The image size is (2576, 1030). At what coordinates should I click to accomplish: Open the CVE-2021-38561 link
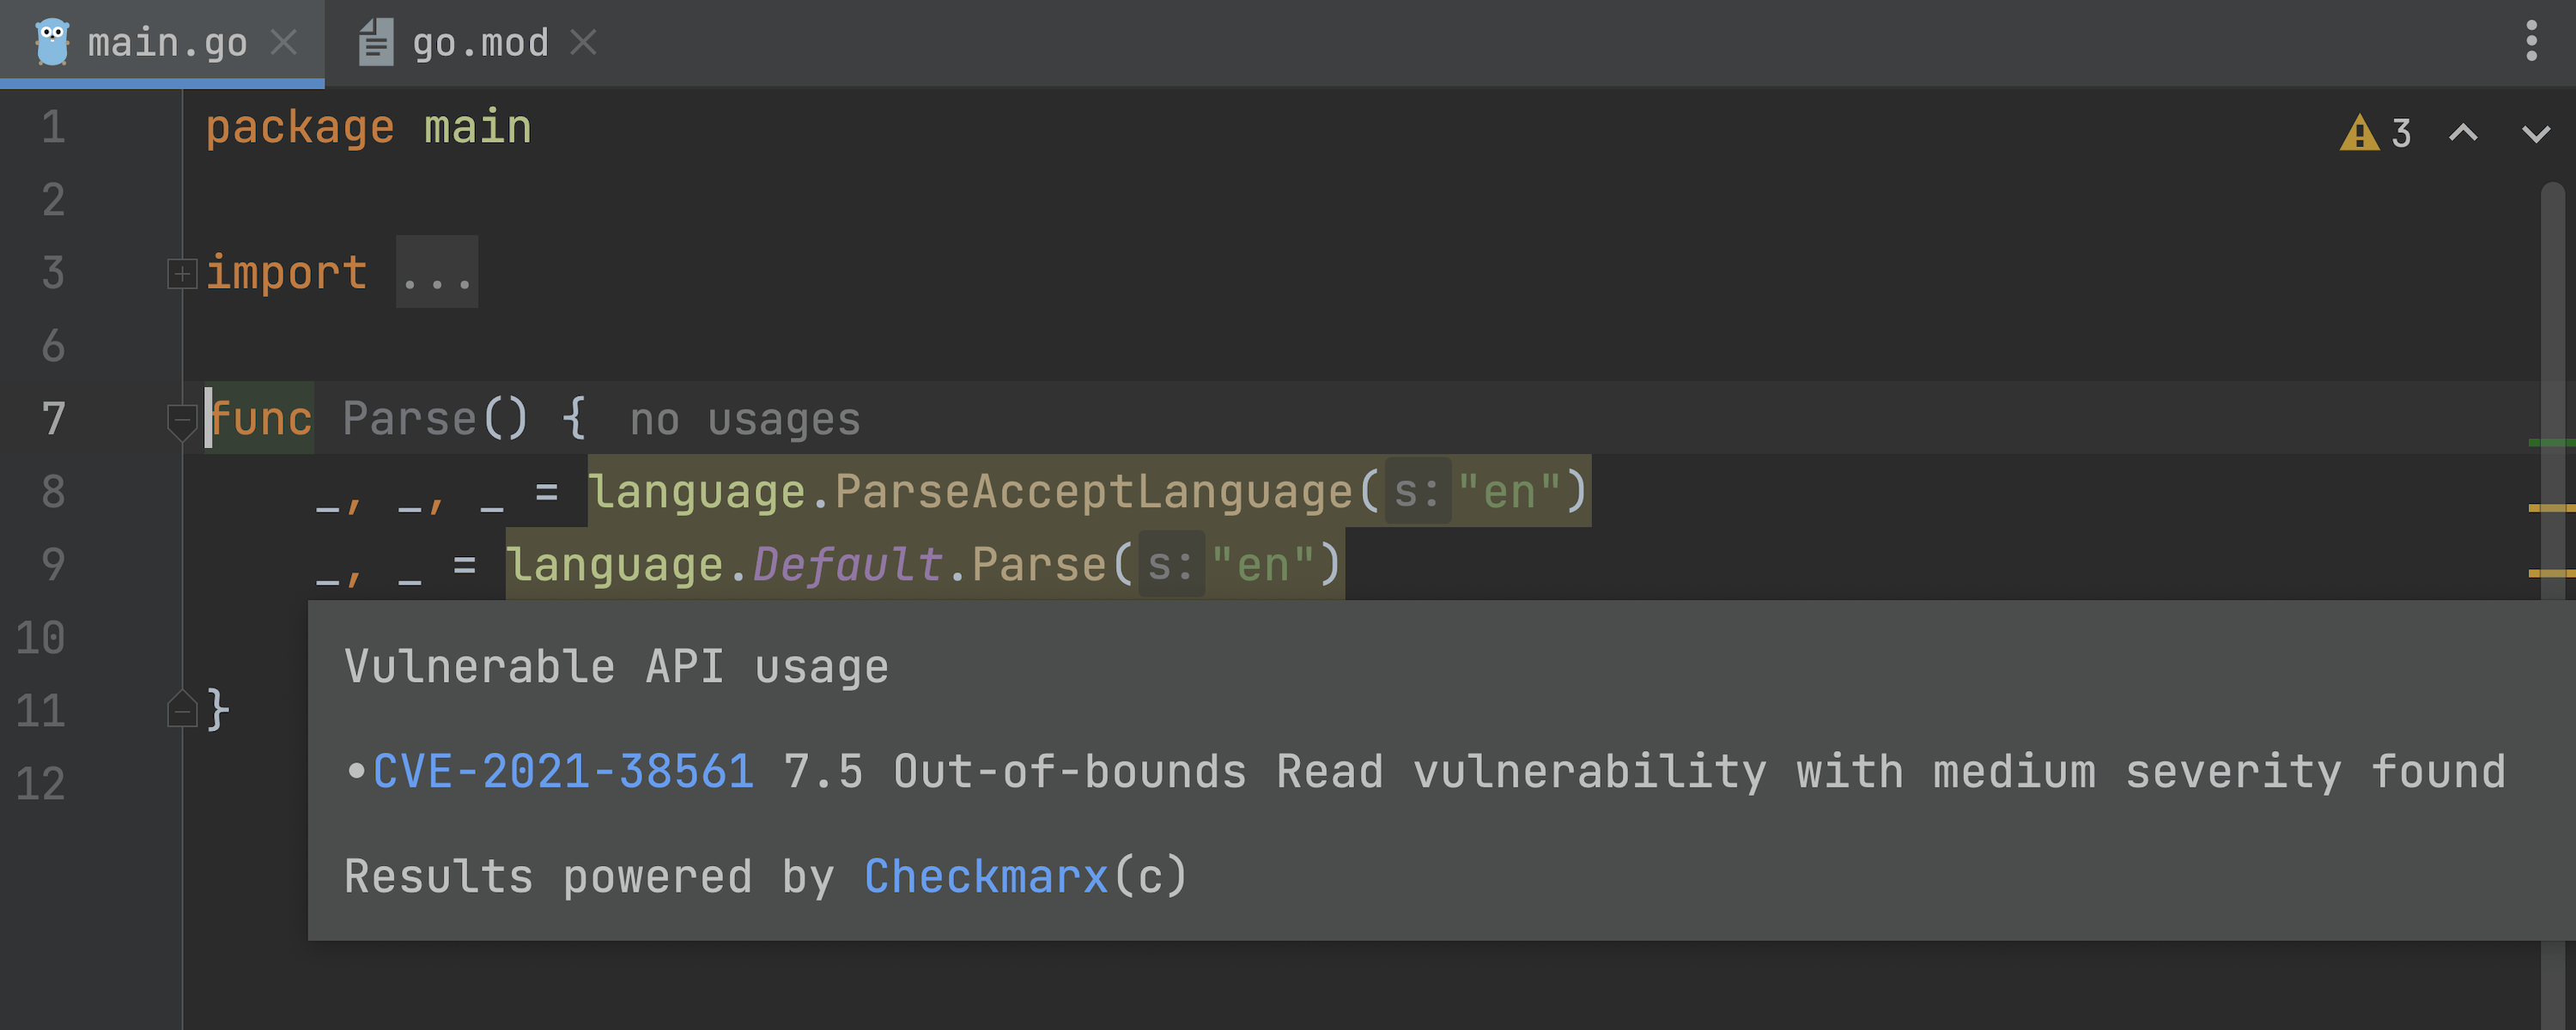click(563, 772)
